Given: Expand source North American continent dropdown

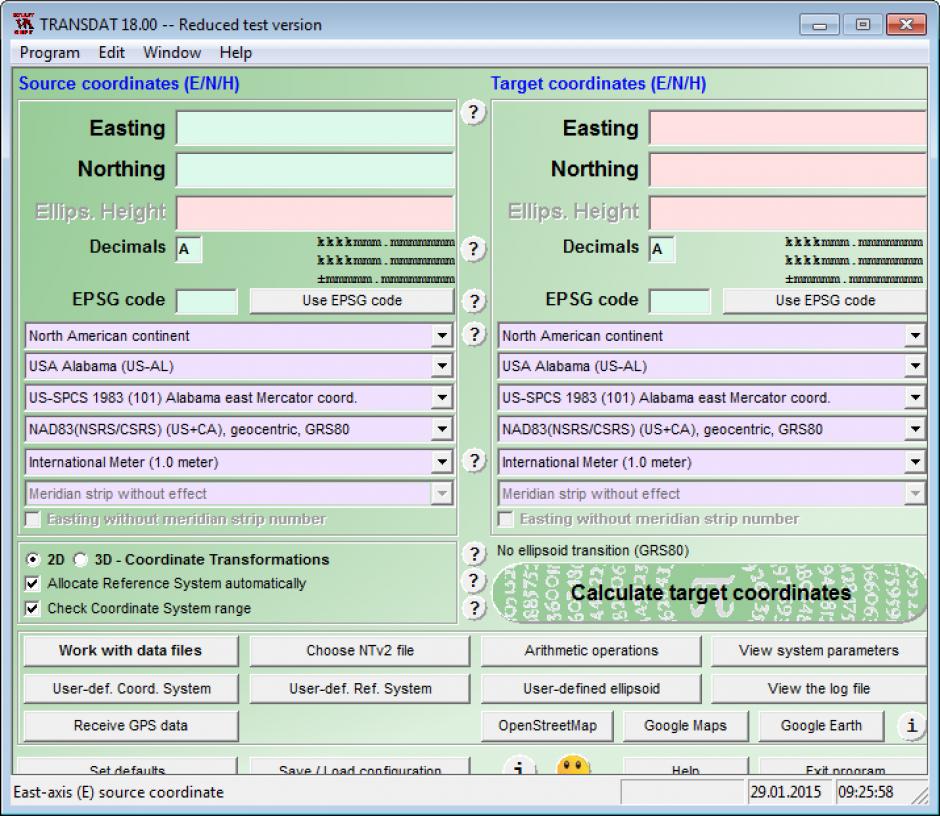Looking at the screenshot, I should [x=441, y=336].
